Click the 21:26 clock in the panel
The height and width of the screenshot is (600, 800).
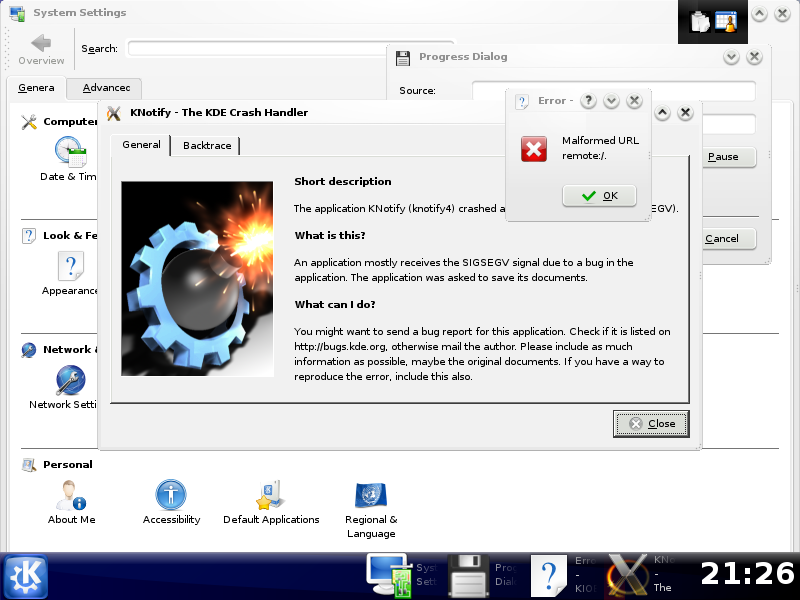click(x=747, y=574)
